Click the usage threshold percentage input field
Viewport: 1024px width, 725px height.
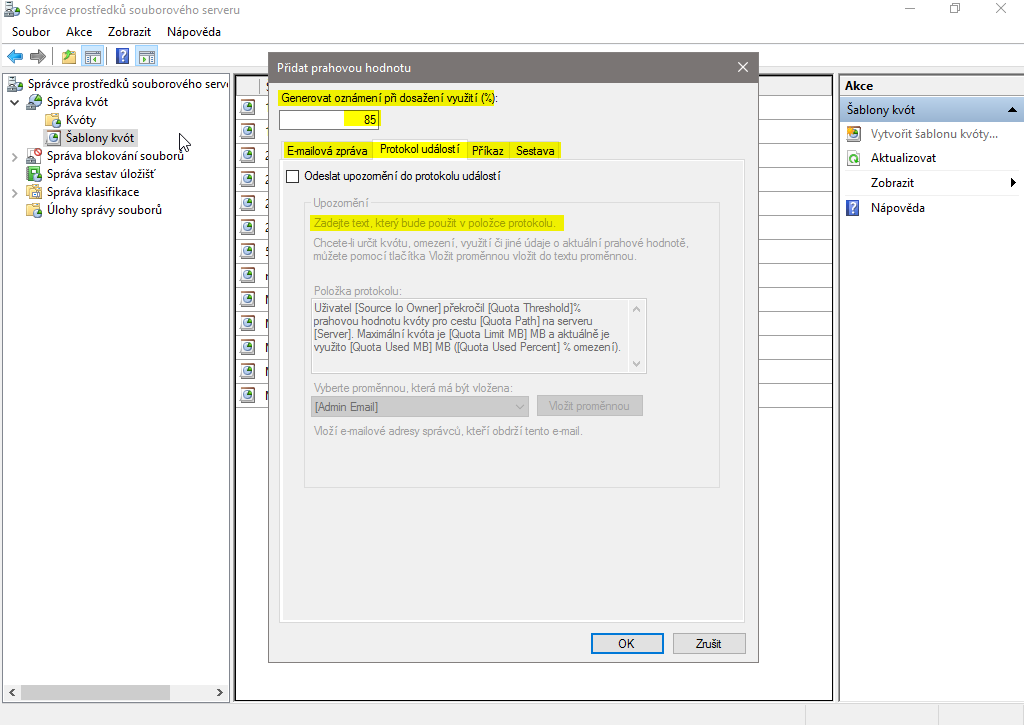328,119
